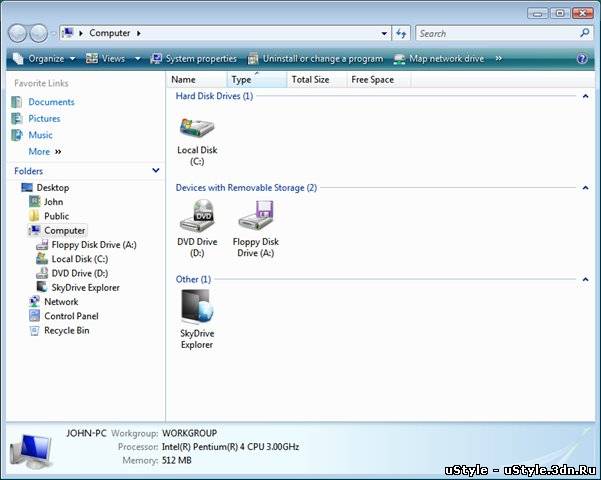Collapse the Other group

point(585,279)
